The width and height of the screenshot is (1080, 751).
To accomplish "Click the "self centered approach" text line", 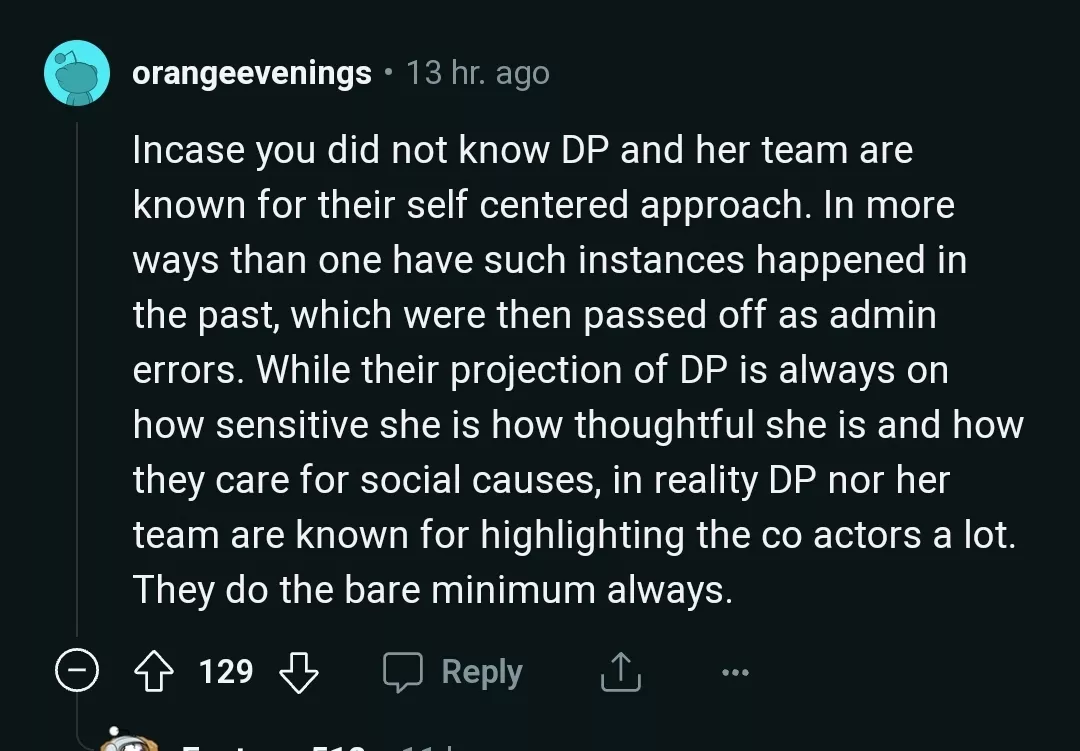I will click(x=543, y=205).
